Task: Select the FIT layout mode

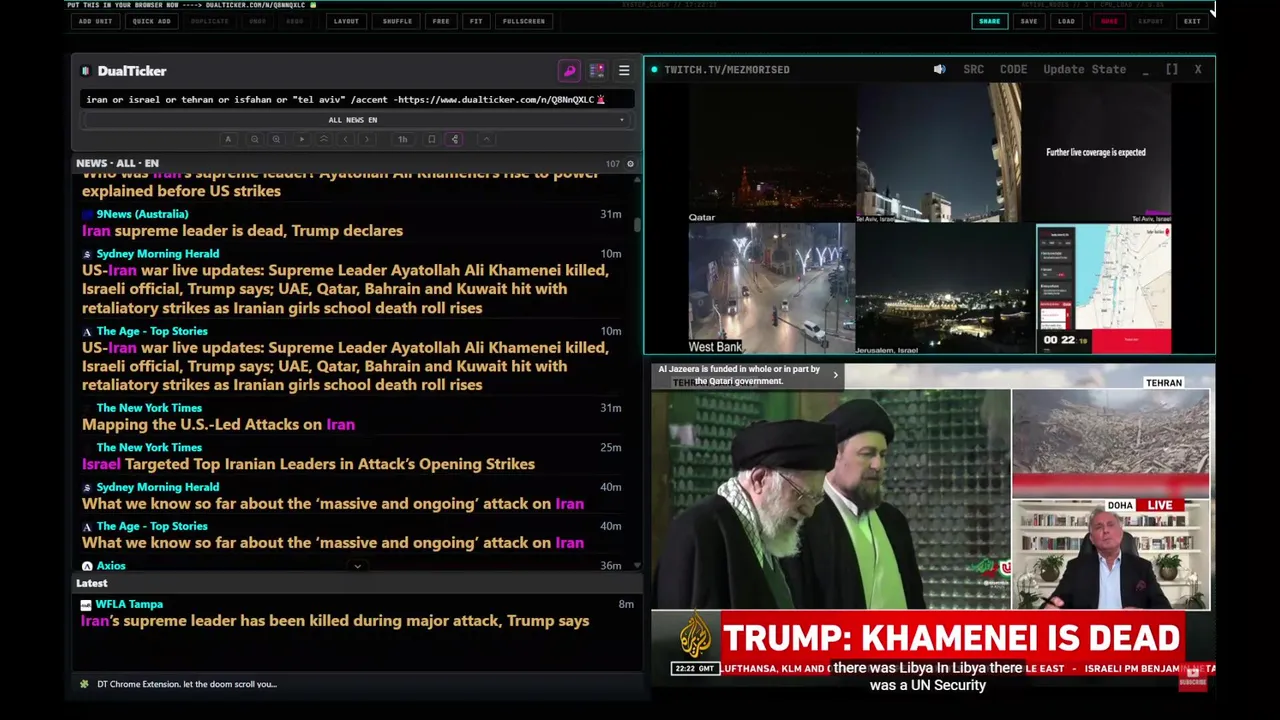Action: point(476,21)
